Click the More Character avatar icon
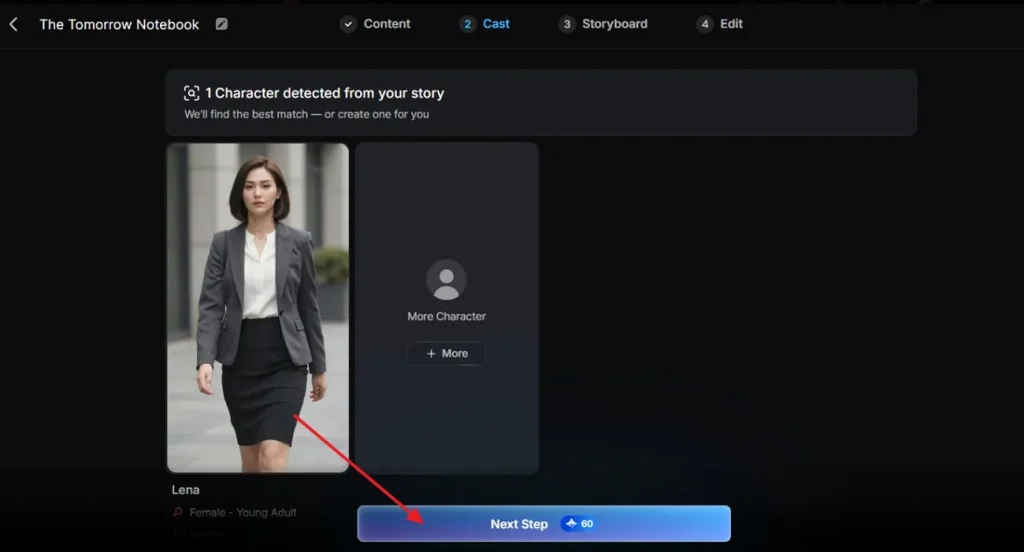1024x552 pixels. point(446,280)
